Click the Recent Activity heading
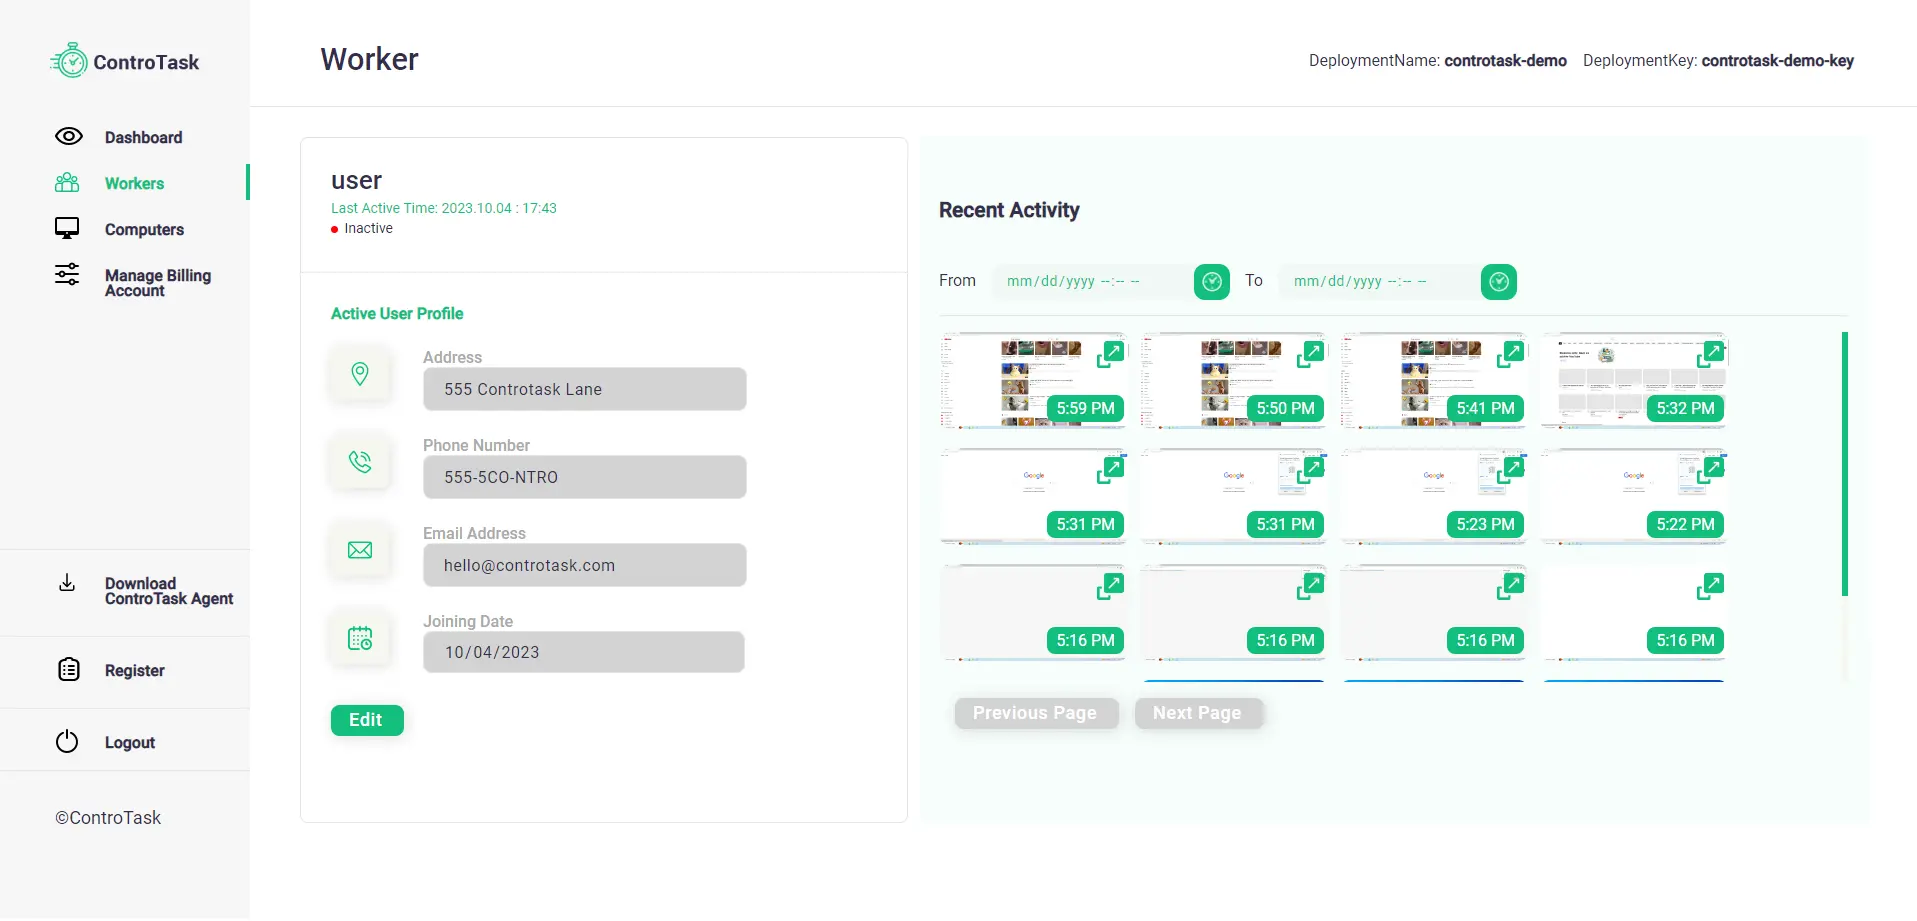 1009,210
